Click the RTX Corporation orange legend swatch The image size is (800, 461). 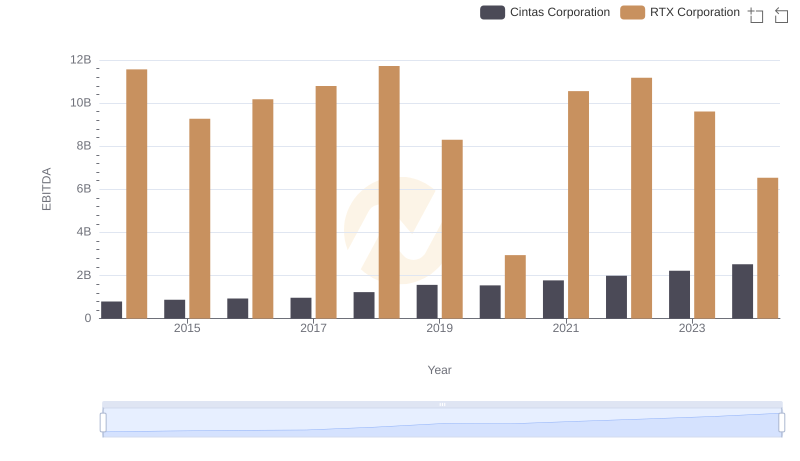click(x=633, y=12)
